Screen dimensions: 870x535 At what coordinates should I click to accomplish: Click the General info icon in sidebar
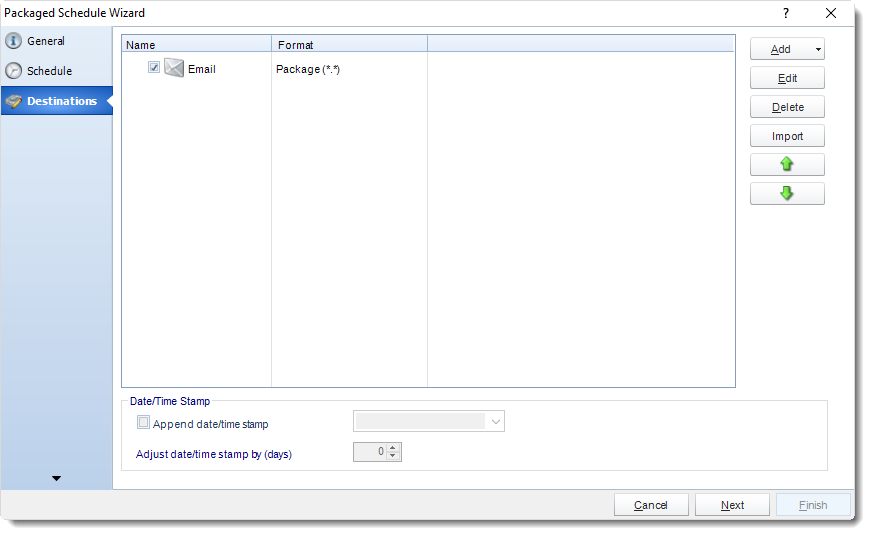click(x=13, y=41)
